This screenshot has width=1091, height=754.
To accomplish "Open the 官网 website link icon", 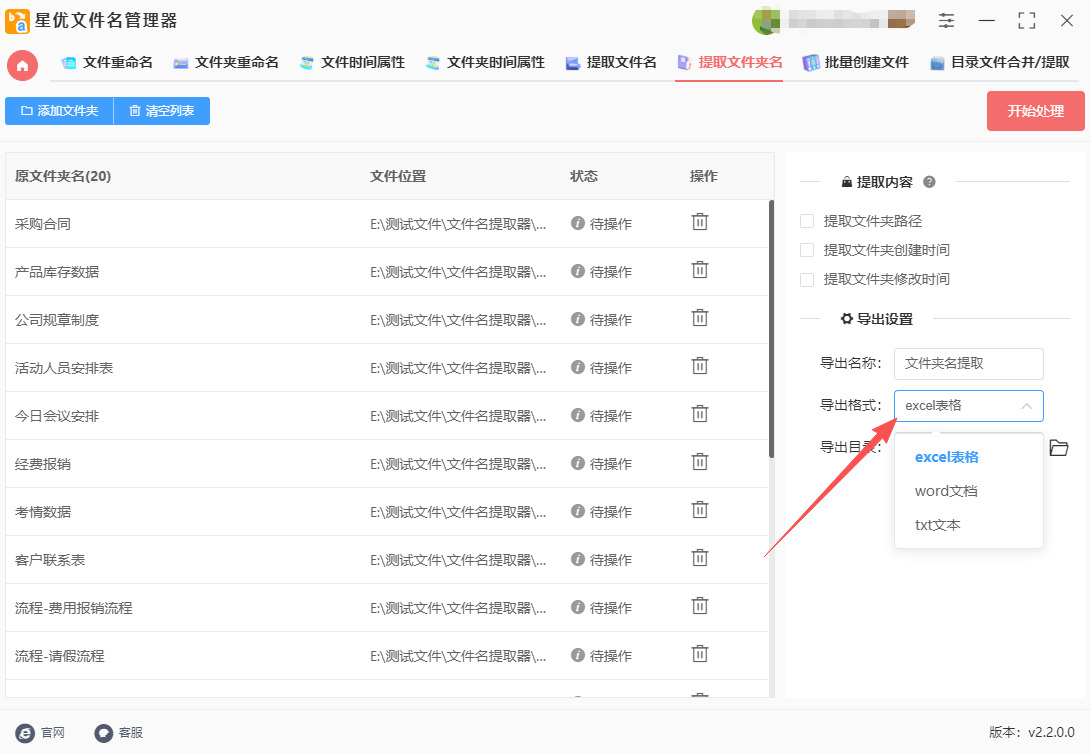I will point(25,732).
